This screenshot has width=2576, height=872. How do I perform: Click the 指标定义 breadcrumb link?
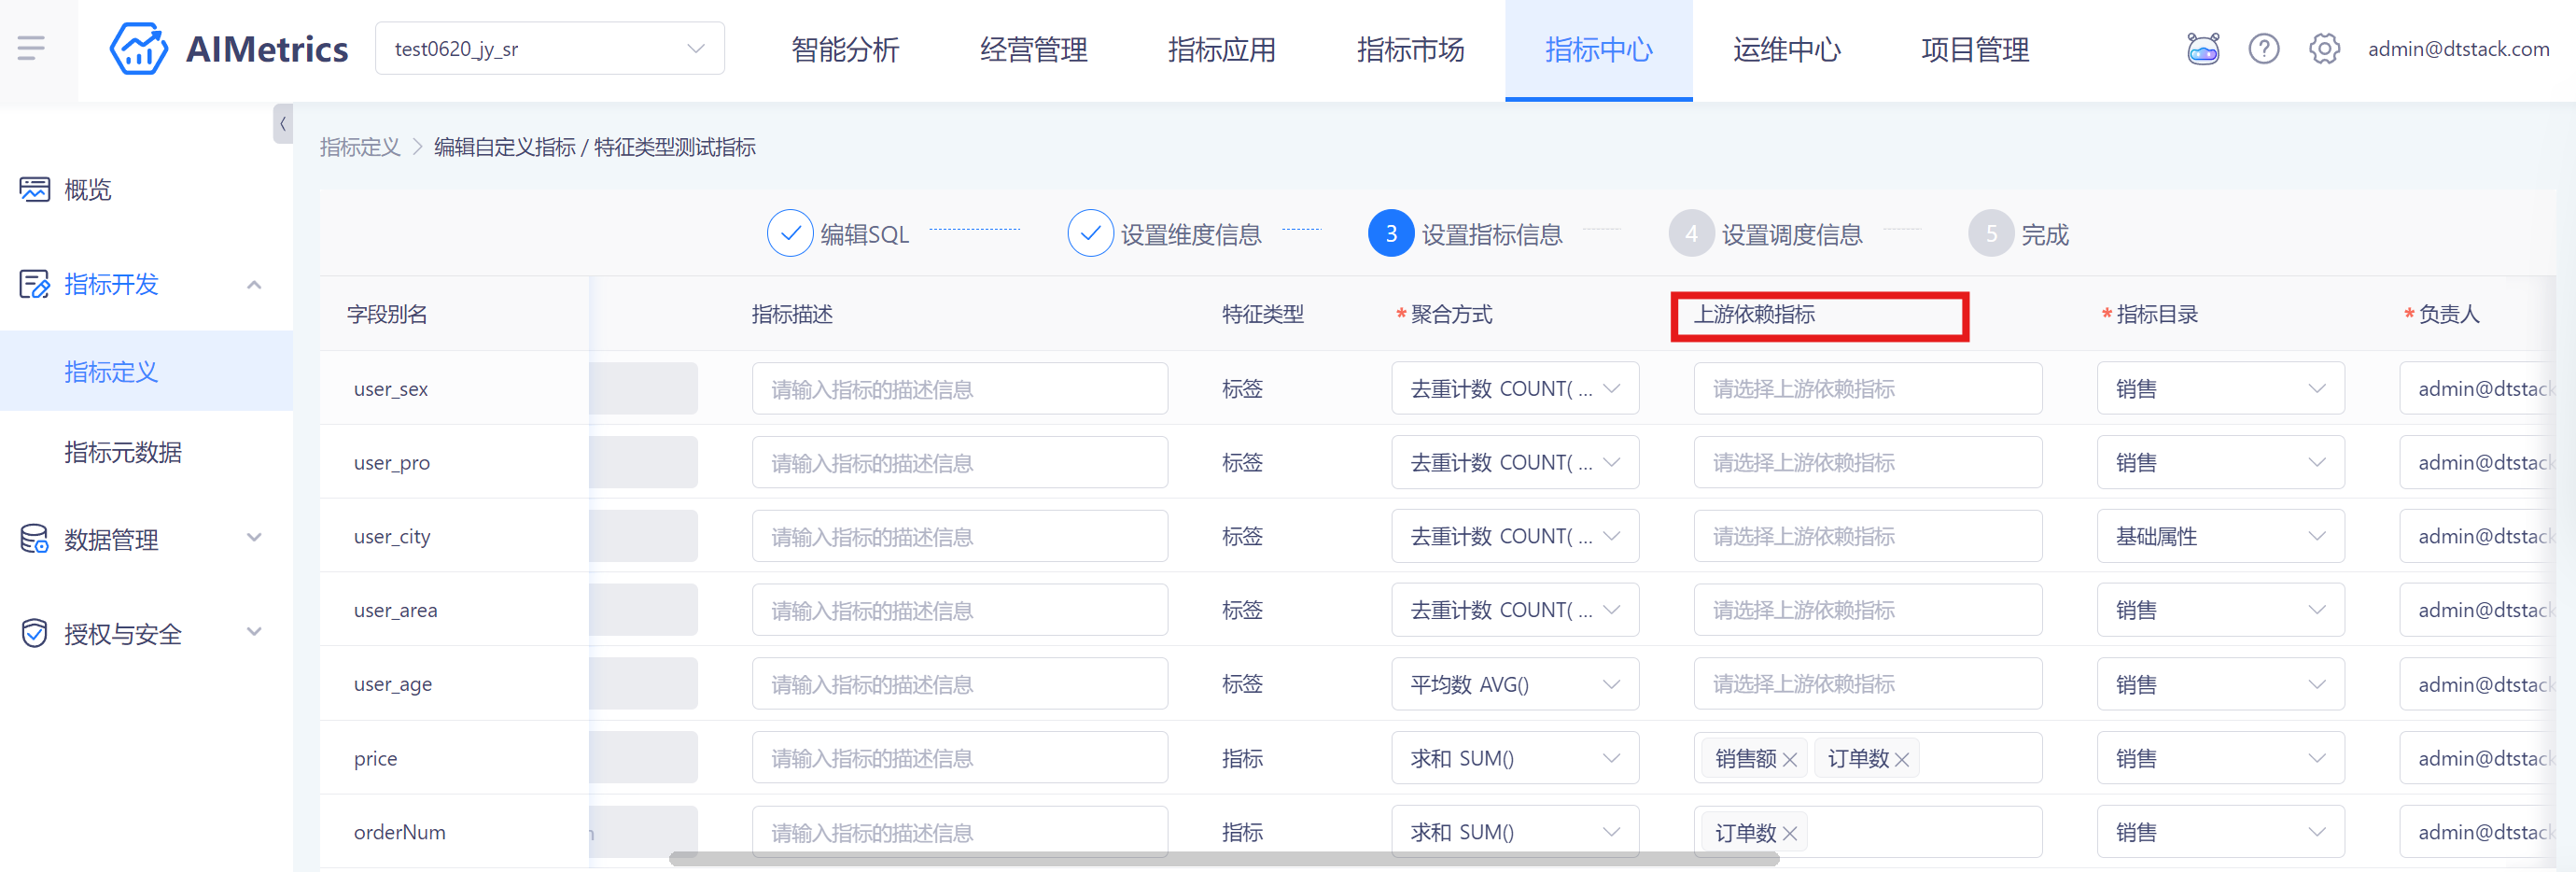(360, 148)
